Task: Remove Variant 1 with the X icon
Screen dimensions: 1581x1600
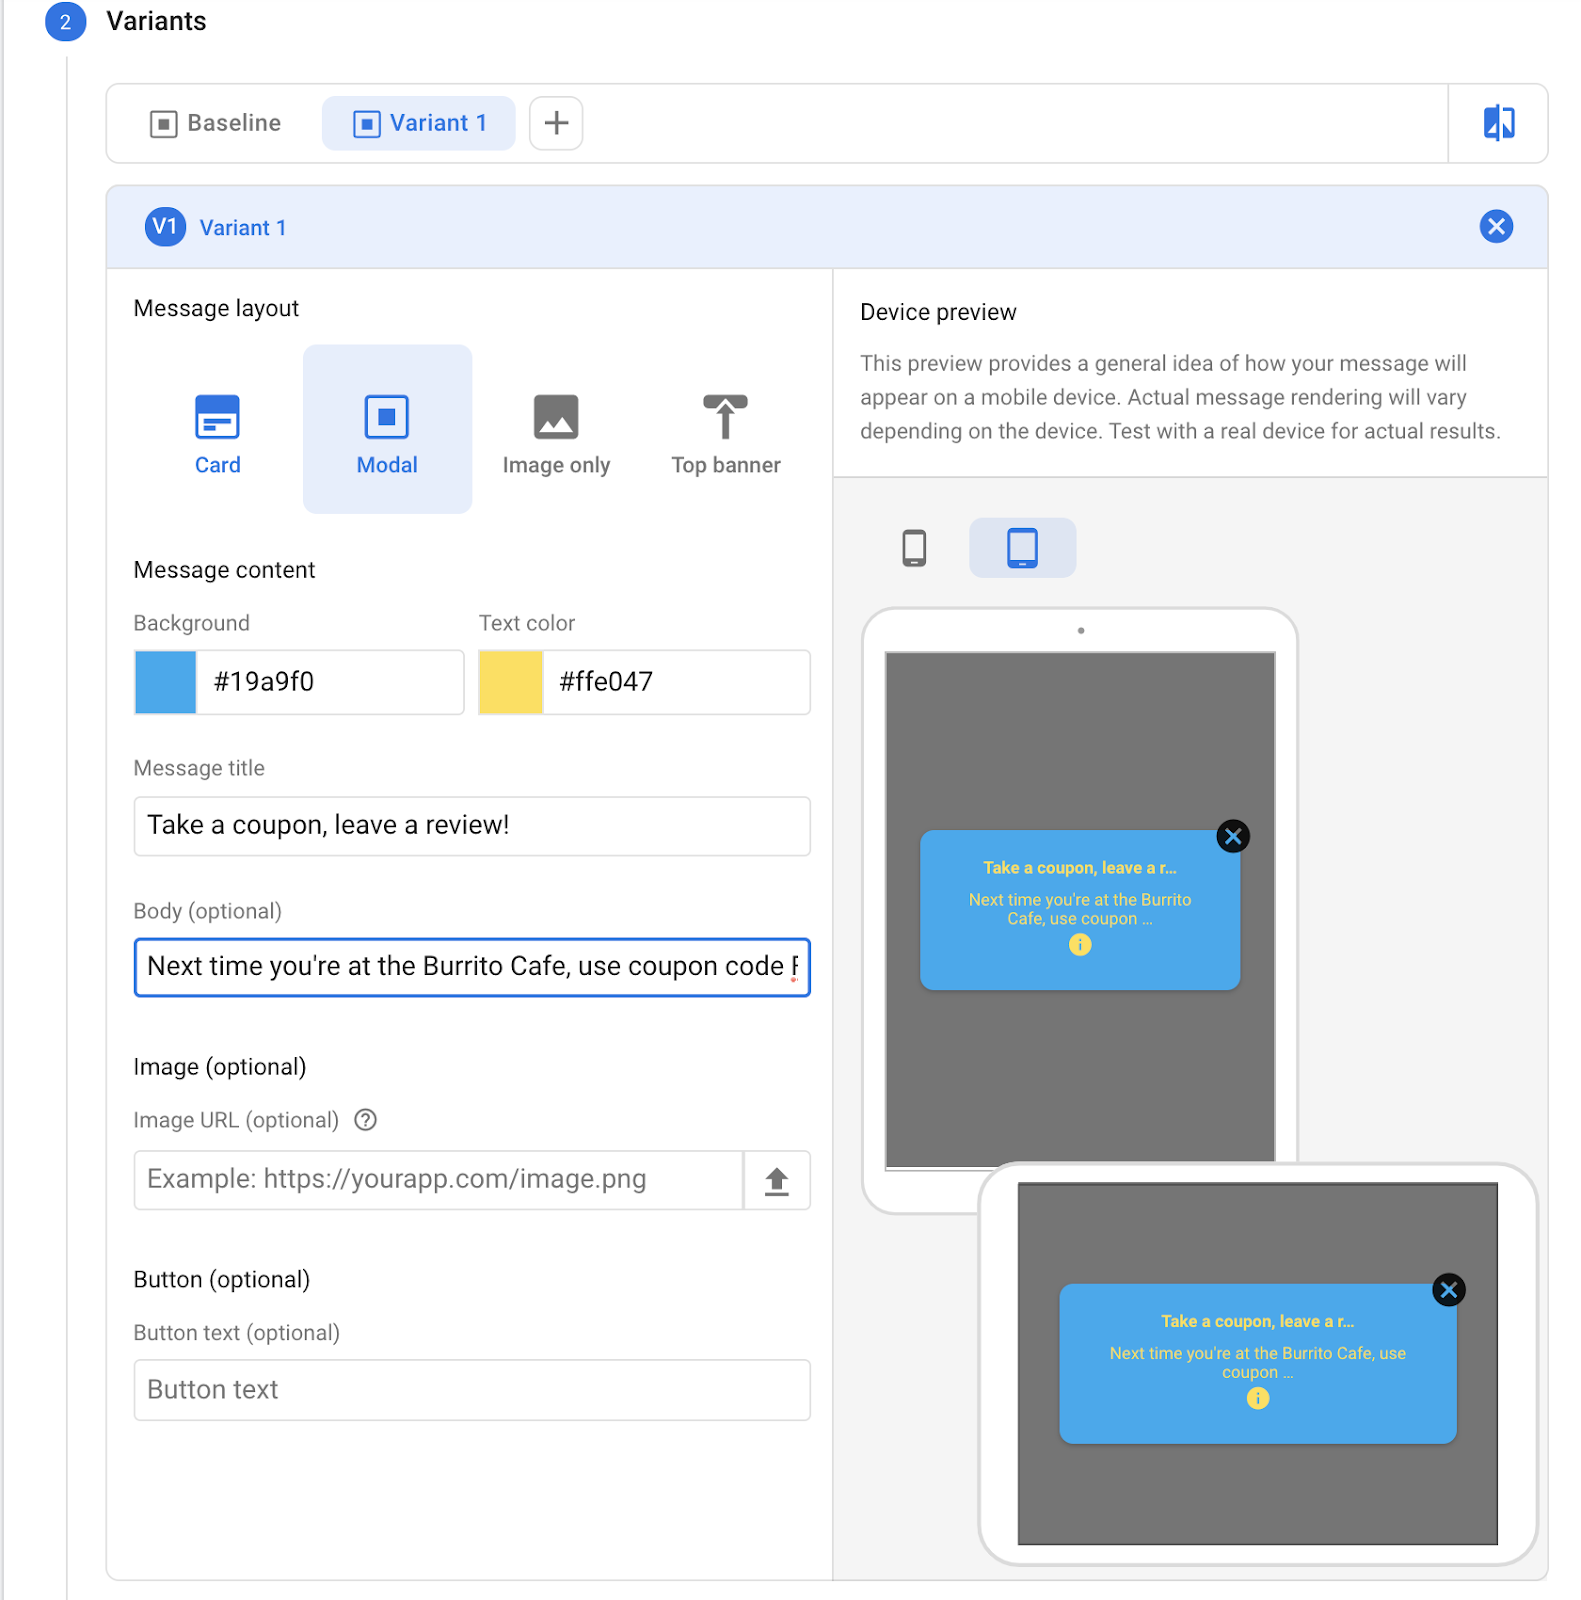Action: click(1495, 227)
